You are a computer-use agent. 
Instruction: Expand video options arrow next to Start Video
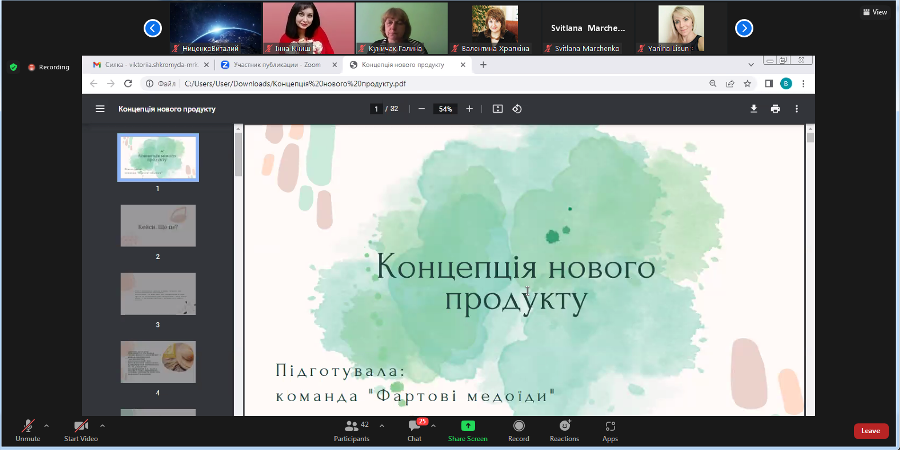(102, 425)
